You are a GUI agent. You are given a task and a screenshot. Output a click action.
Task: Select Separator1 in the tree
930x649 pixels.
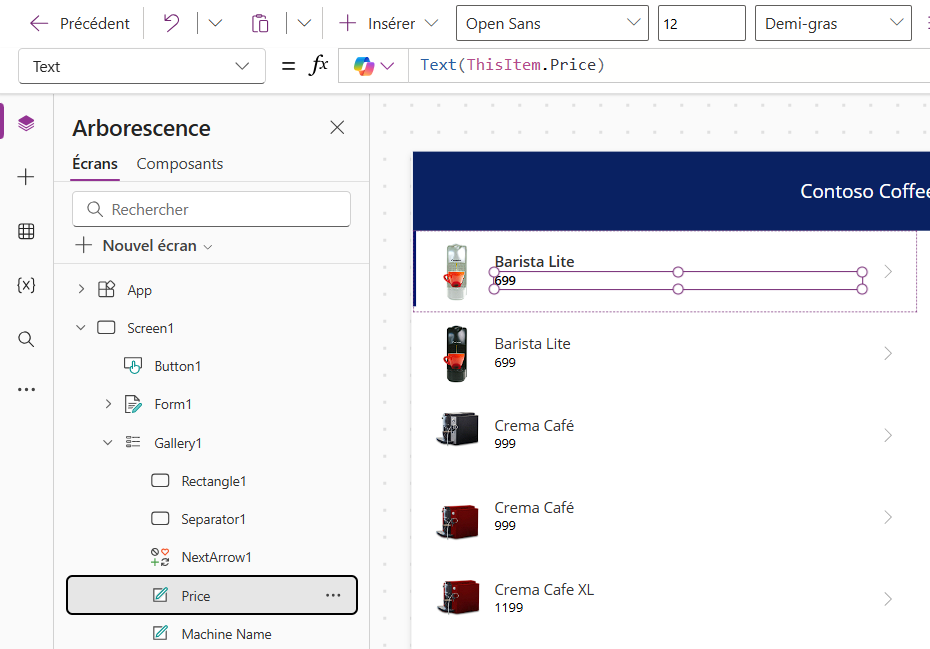214,519
